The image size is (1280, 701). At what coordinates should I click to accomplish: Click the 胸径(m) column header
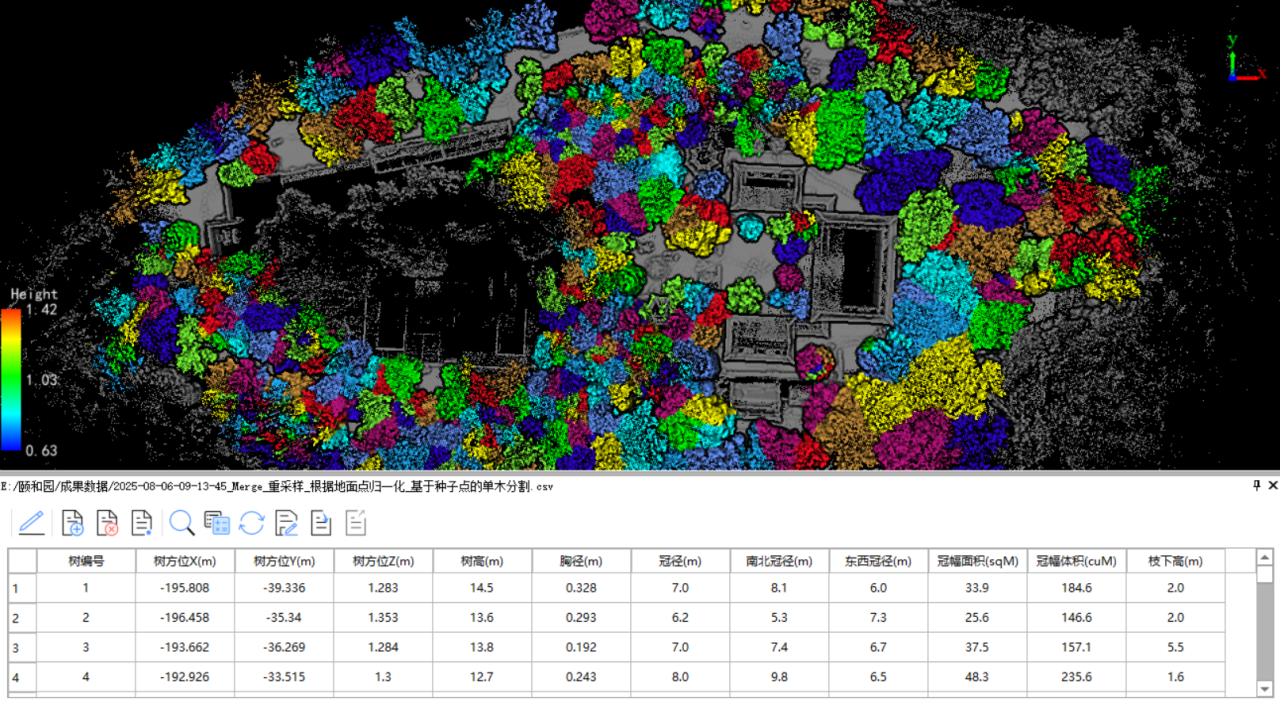coord(581,561)
